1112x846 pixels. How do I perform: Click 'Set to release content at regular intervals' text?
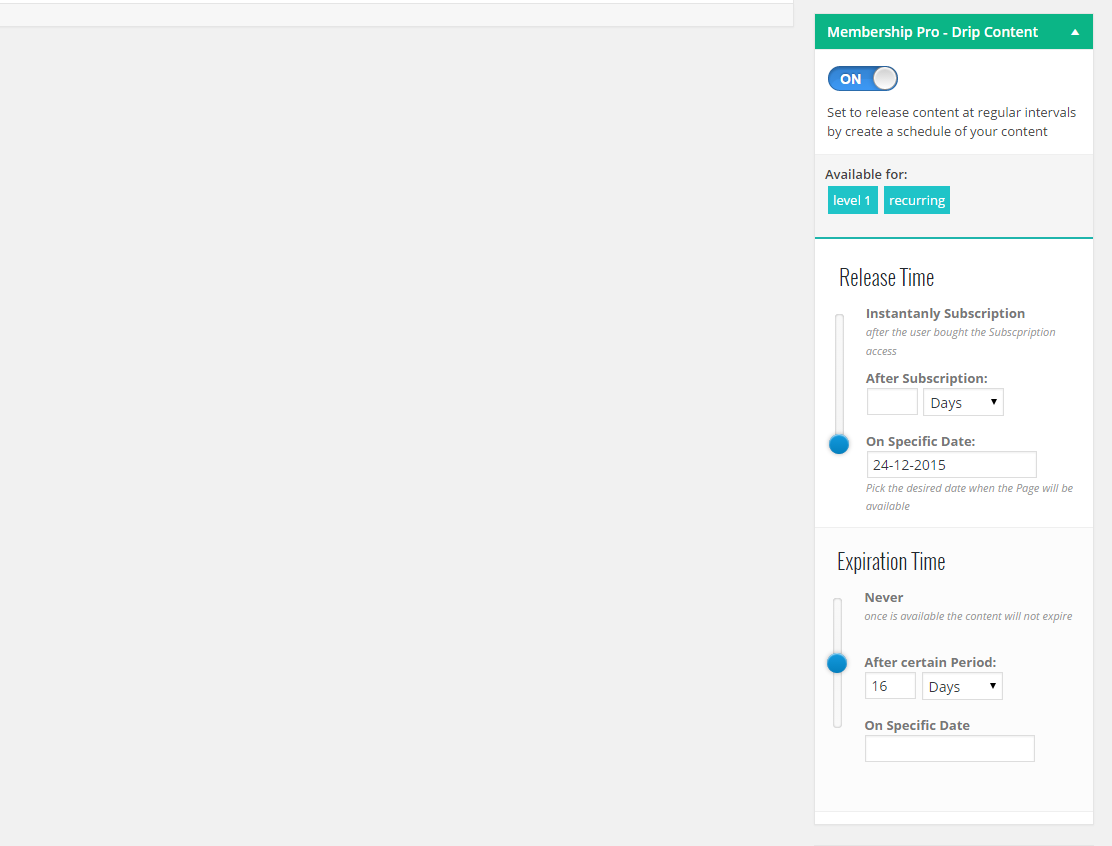point(951,122)
